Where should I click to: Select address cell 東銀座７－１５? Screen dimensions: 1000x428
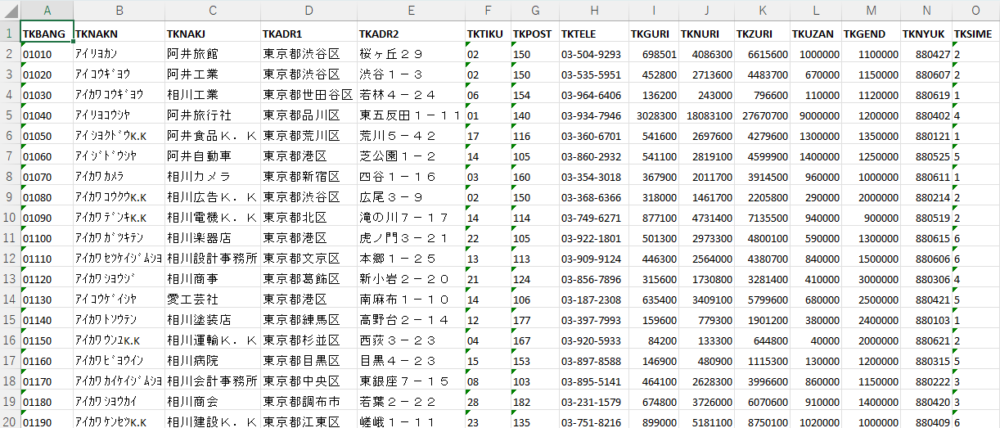click(x=409, y=381)
